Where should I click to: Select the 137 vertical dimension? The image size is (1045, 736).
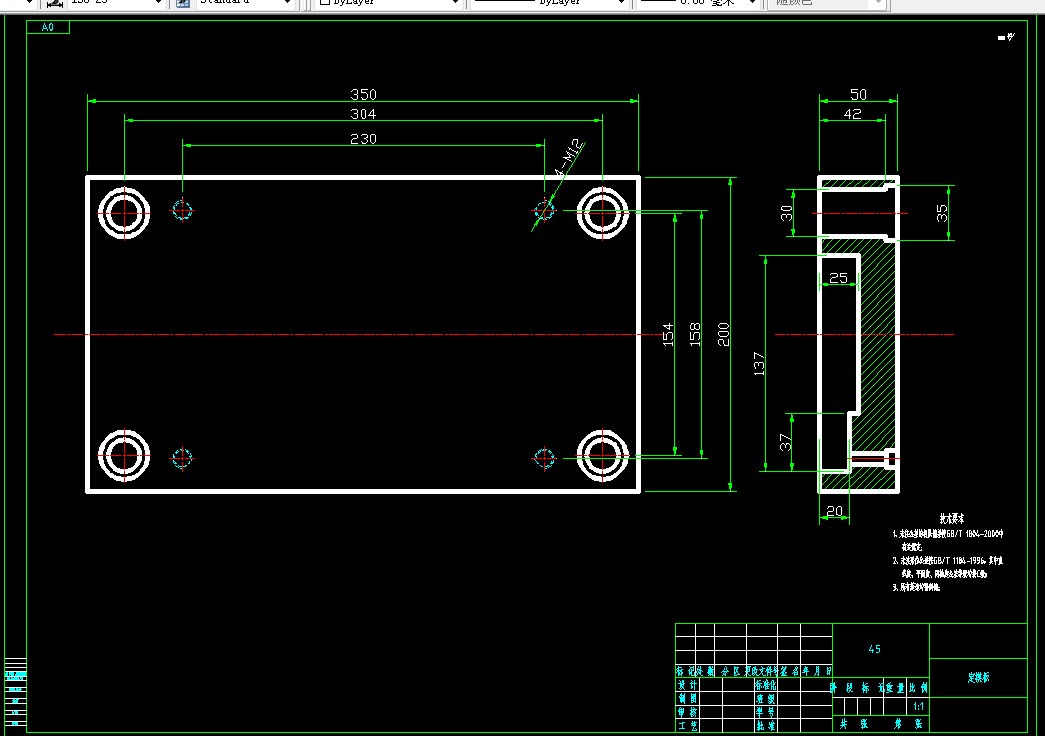pos(758,364)
